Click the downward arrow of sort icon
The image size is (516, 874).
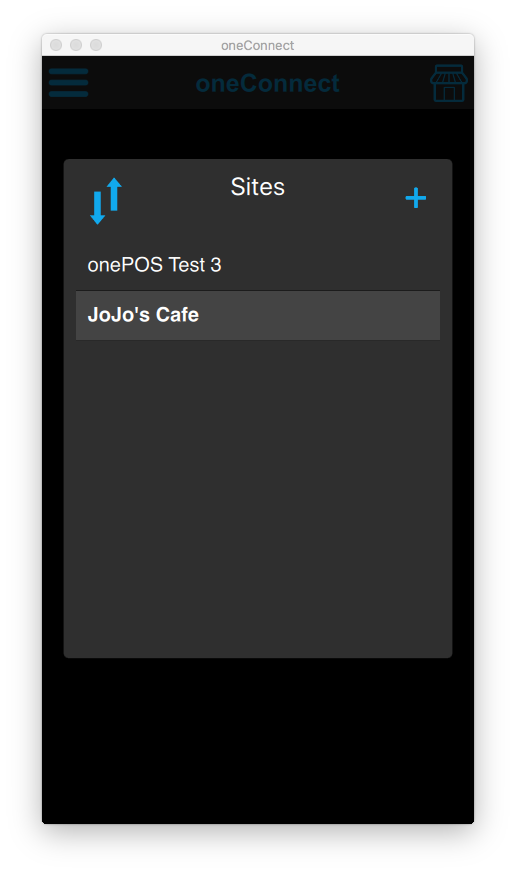point(98,208)
